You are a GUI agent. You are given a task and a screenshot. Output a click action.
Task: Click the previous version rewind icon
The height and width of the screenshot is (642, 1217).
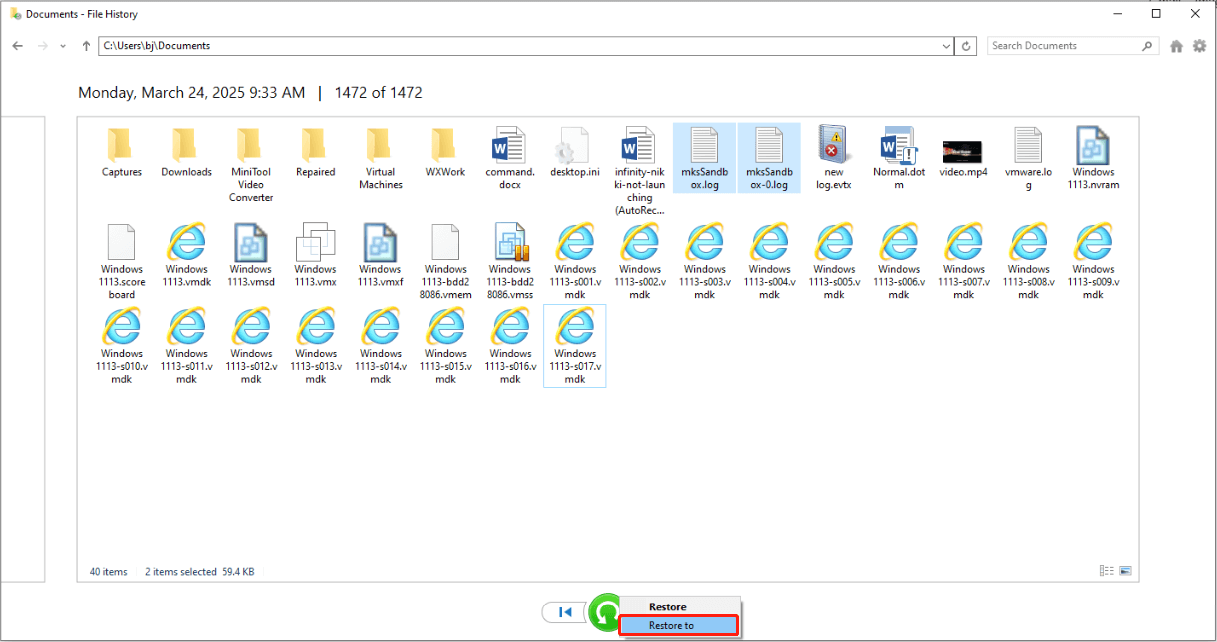565,611
